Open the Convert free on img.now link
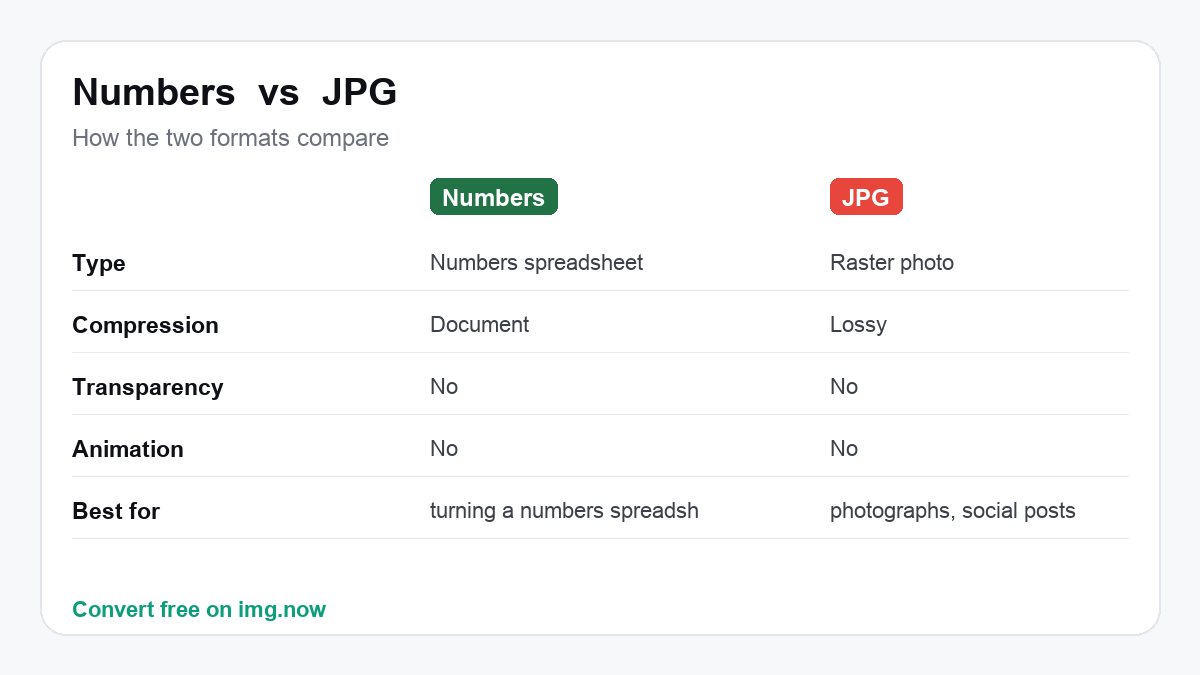Viewport: 1200px width, 675px height. tap(199, 609)
